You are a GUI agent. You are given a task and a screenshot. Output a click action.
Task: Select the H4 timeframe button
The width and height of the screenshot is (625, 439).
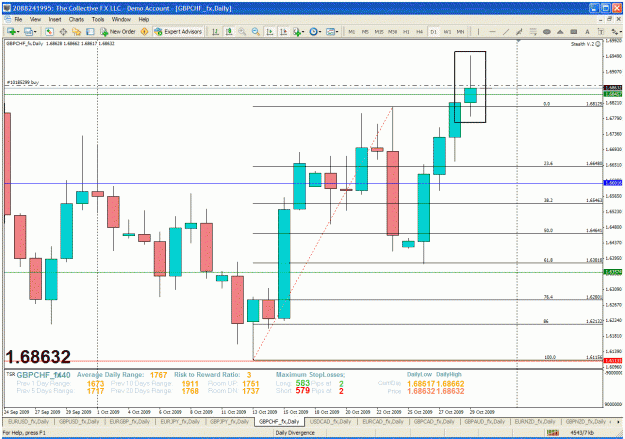pyautogui.click(x=420, y=31)
